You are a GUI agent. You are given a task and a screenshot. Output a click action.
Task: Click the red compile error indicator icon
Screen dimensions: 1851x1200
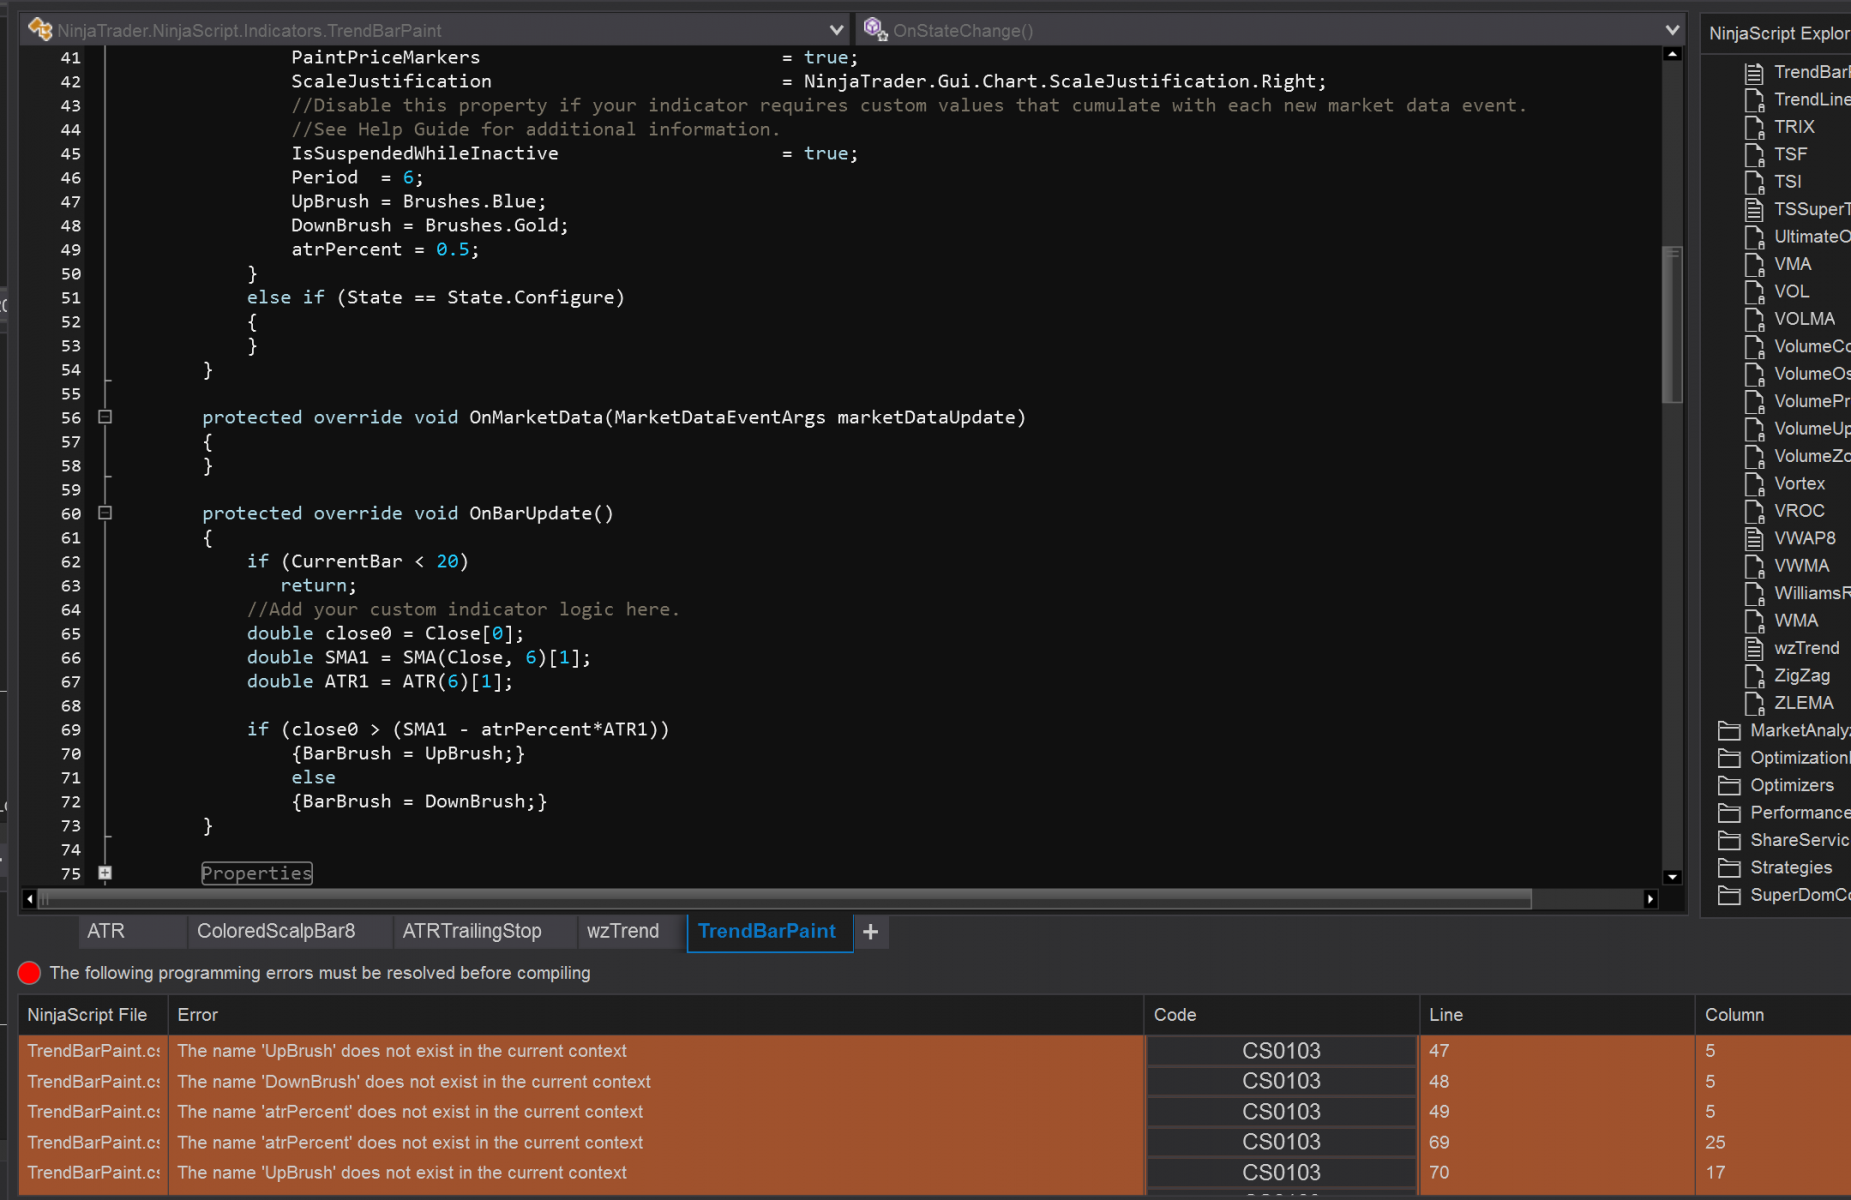click(29, 973)
